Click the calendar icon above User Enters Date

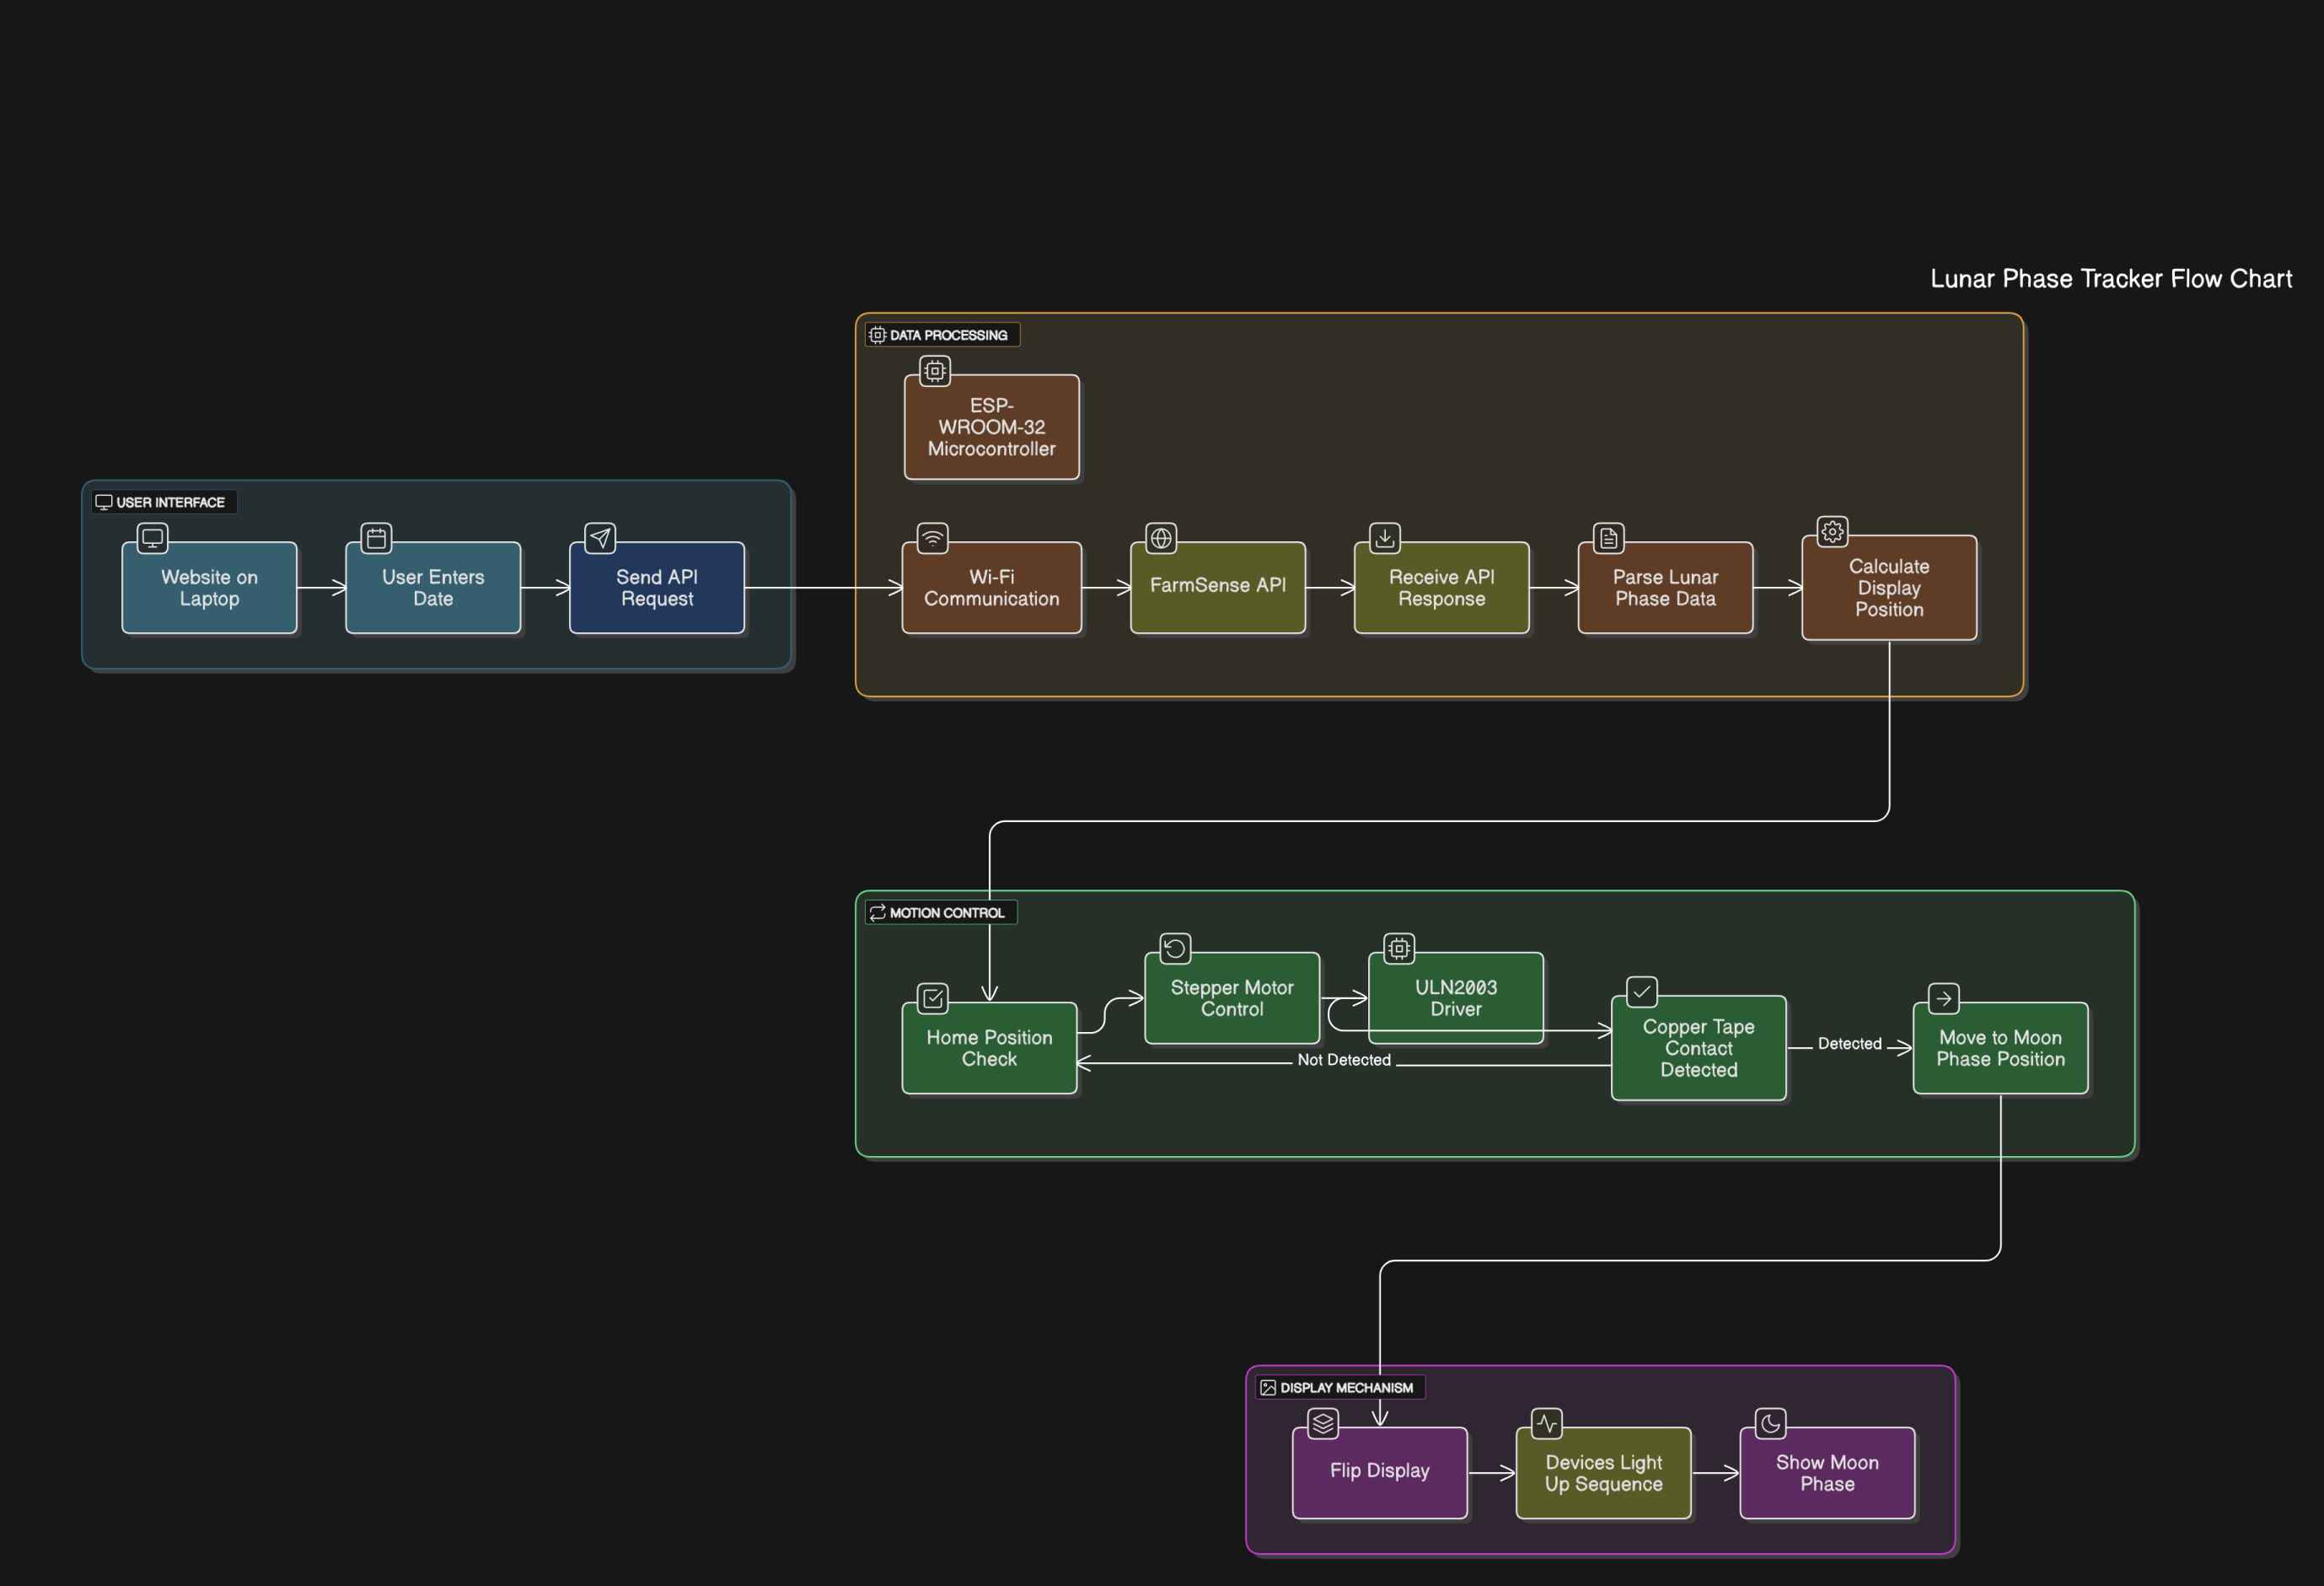pos(376,538)
